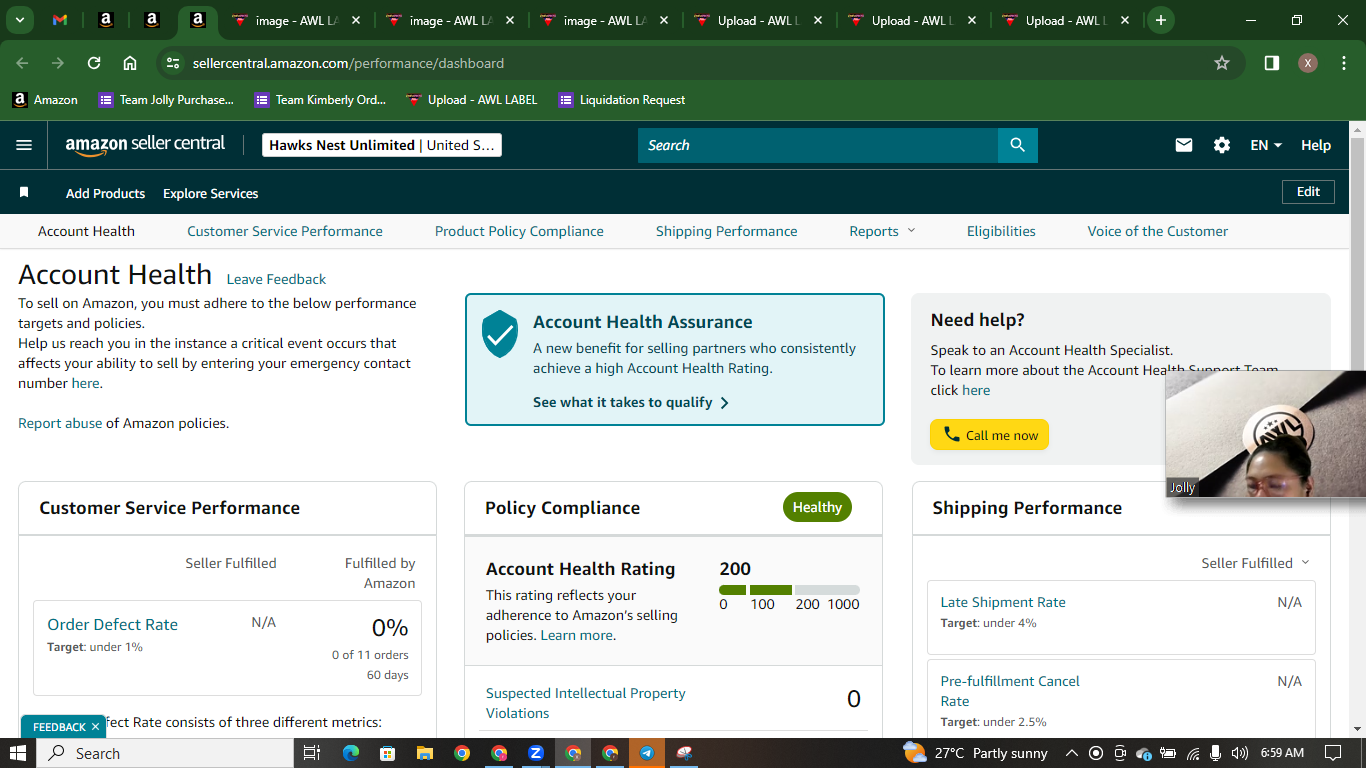Open Shipping Performance in the nav bar

[727, 231]
